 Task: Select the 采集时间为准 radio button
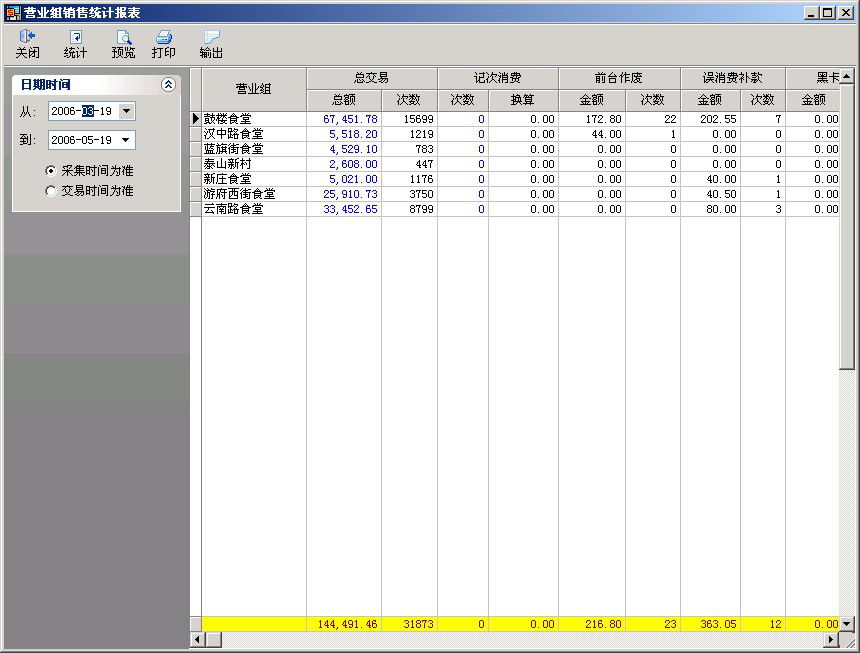coord(51,171)
